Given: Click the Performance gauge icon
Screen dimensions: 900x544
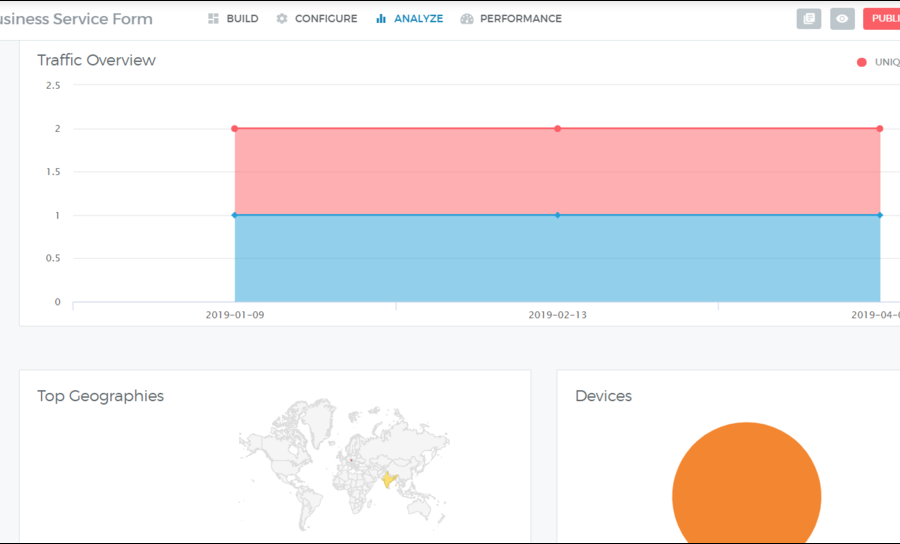Looking at the screenshot, I should [x=467, y=19].
